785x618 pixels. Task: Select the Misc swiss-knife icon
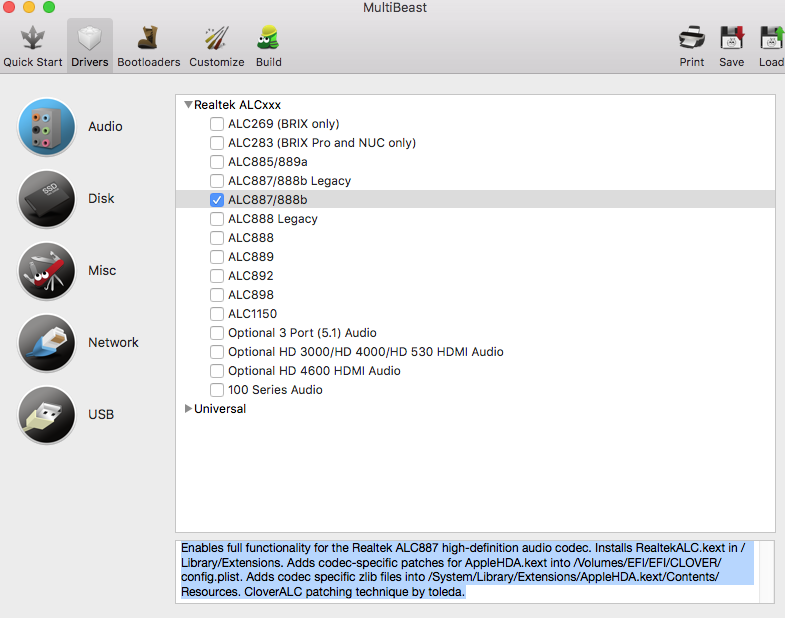click(x=47, y=271)
